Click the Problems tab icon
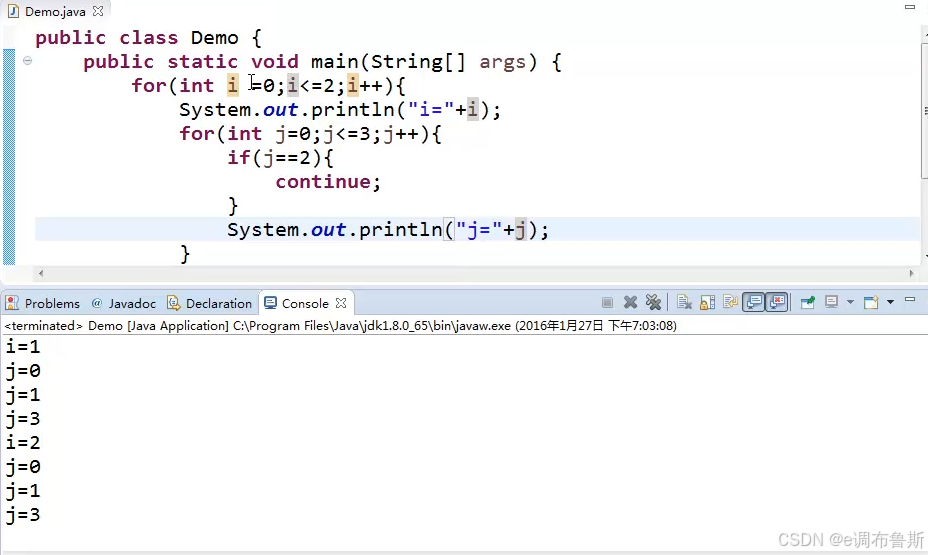 [12, 304]
